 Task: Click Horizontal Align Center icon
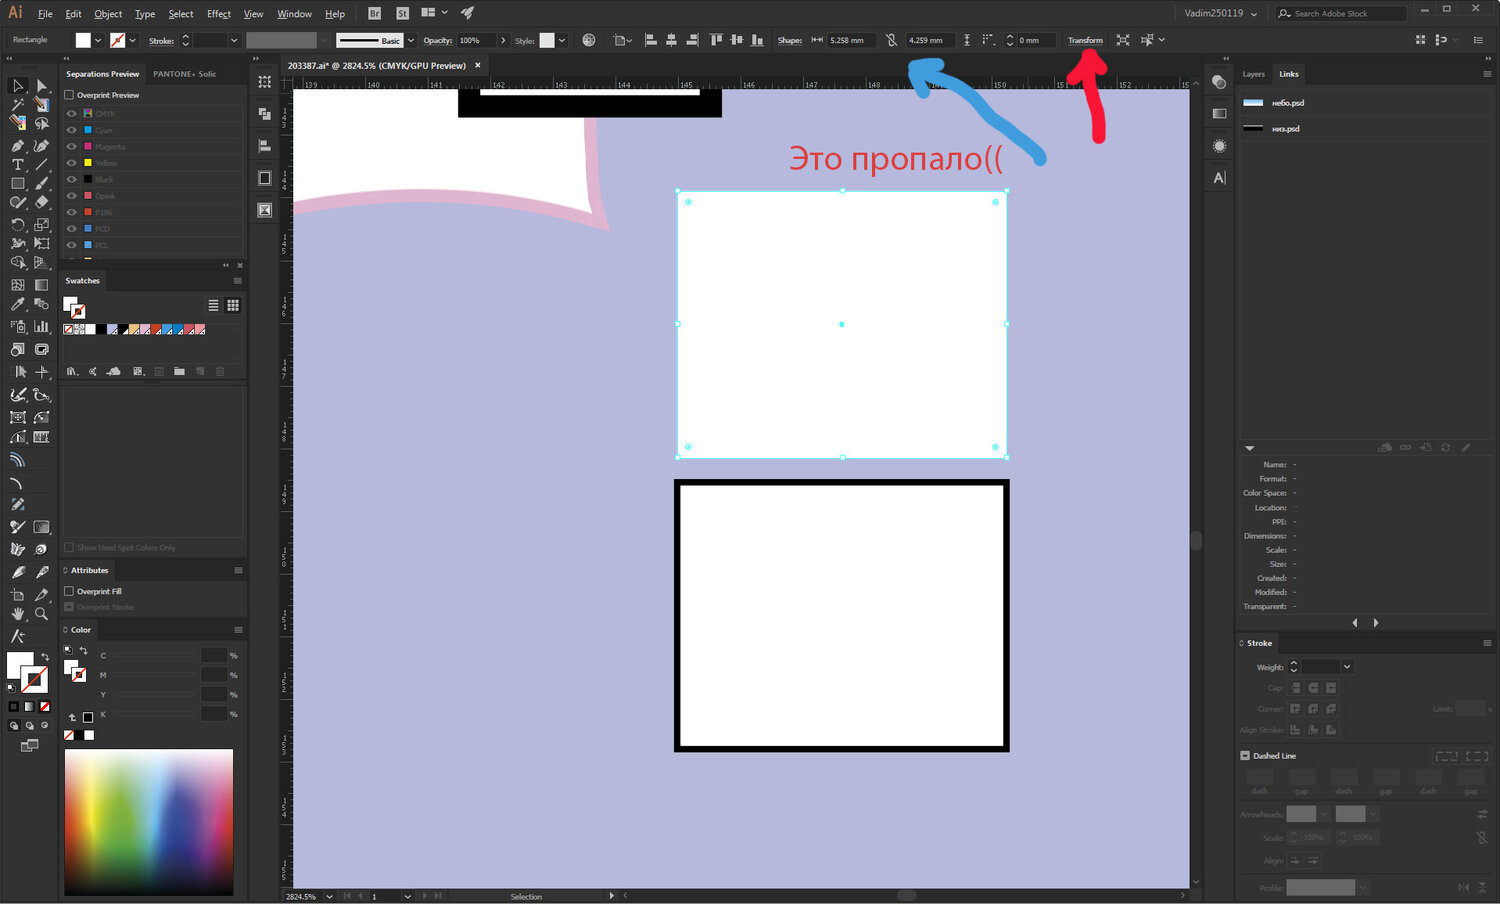[x=671, y=40]
